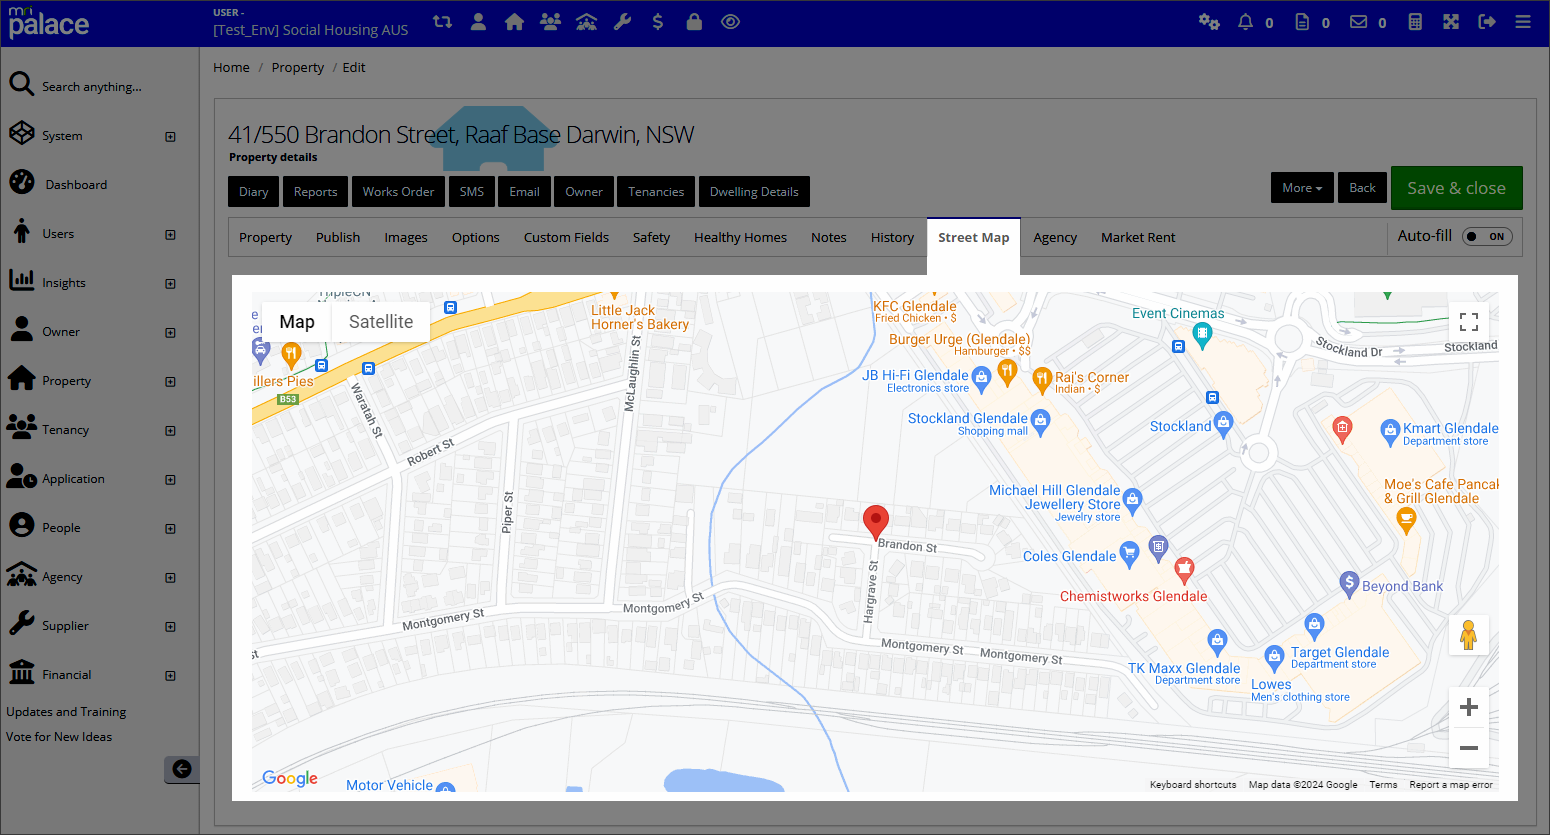1550x835 pixels.
Task: Toggle map fullscreen view button
Action: click(1469, 322)
